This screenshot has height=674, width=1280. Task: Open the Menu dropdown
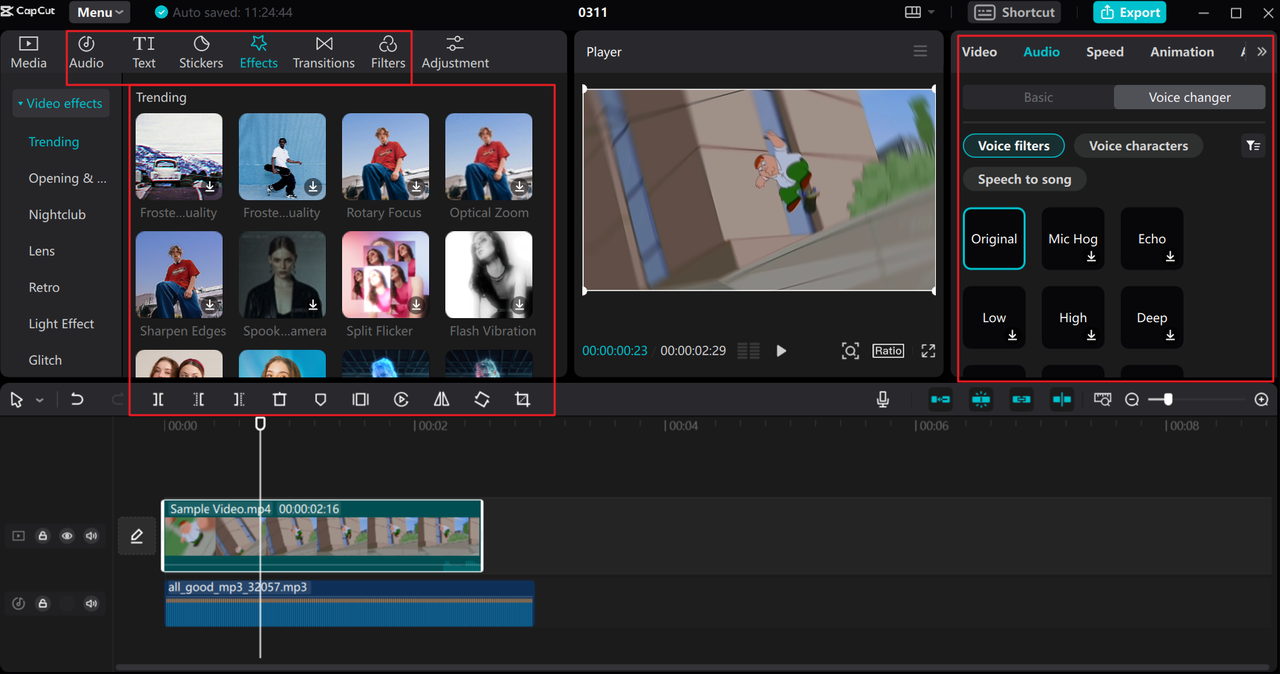pyautogui.click(x=99, y=12)
